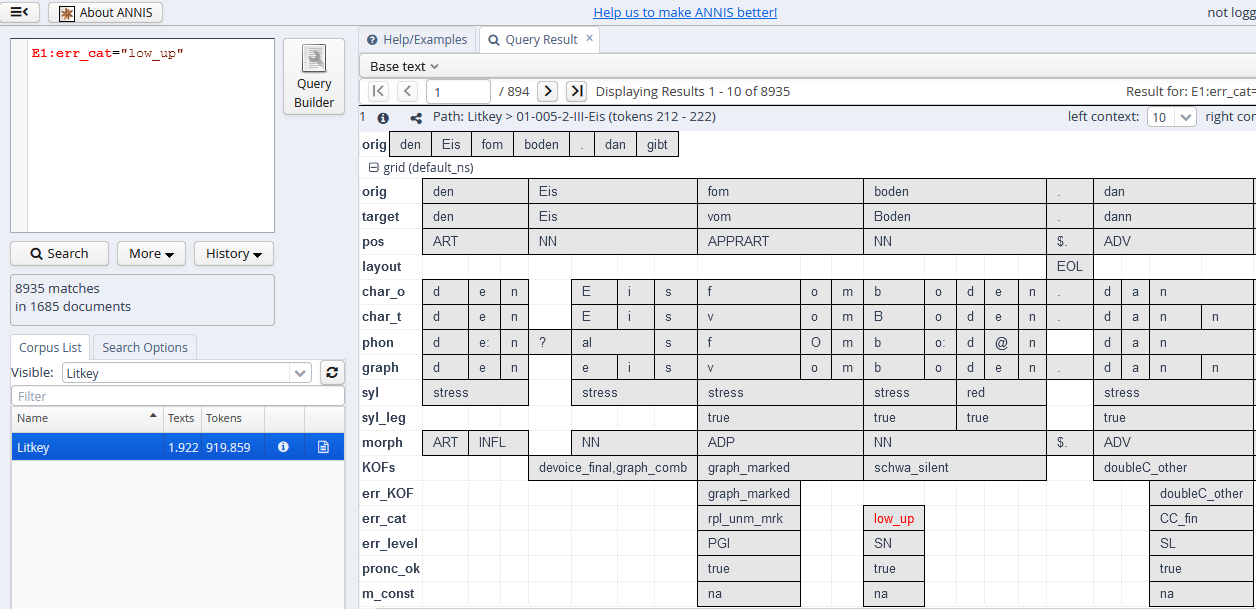The image size is (1256, 609).
Task: Switch to the Search Options tab
Action: coord(145,347)
